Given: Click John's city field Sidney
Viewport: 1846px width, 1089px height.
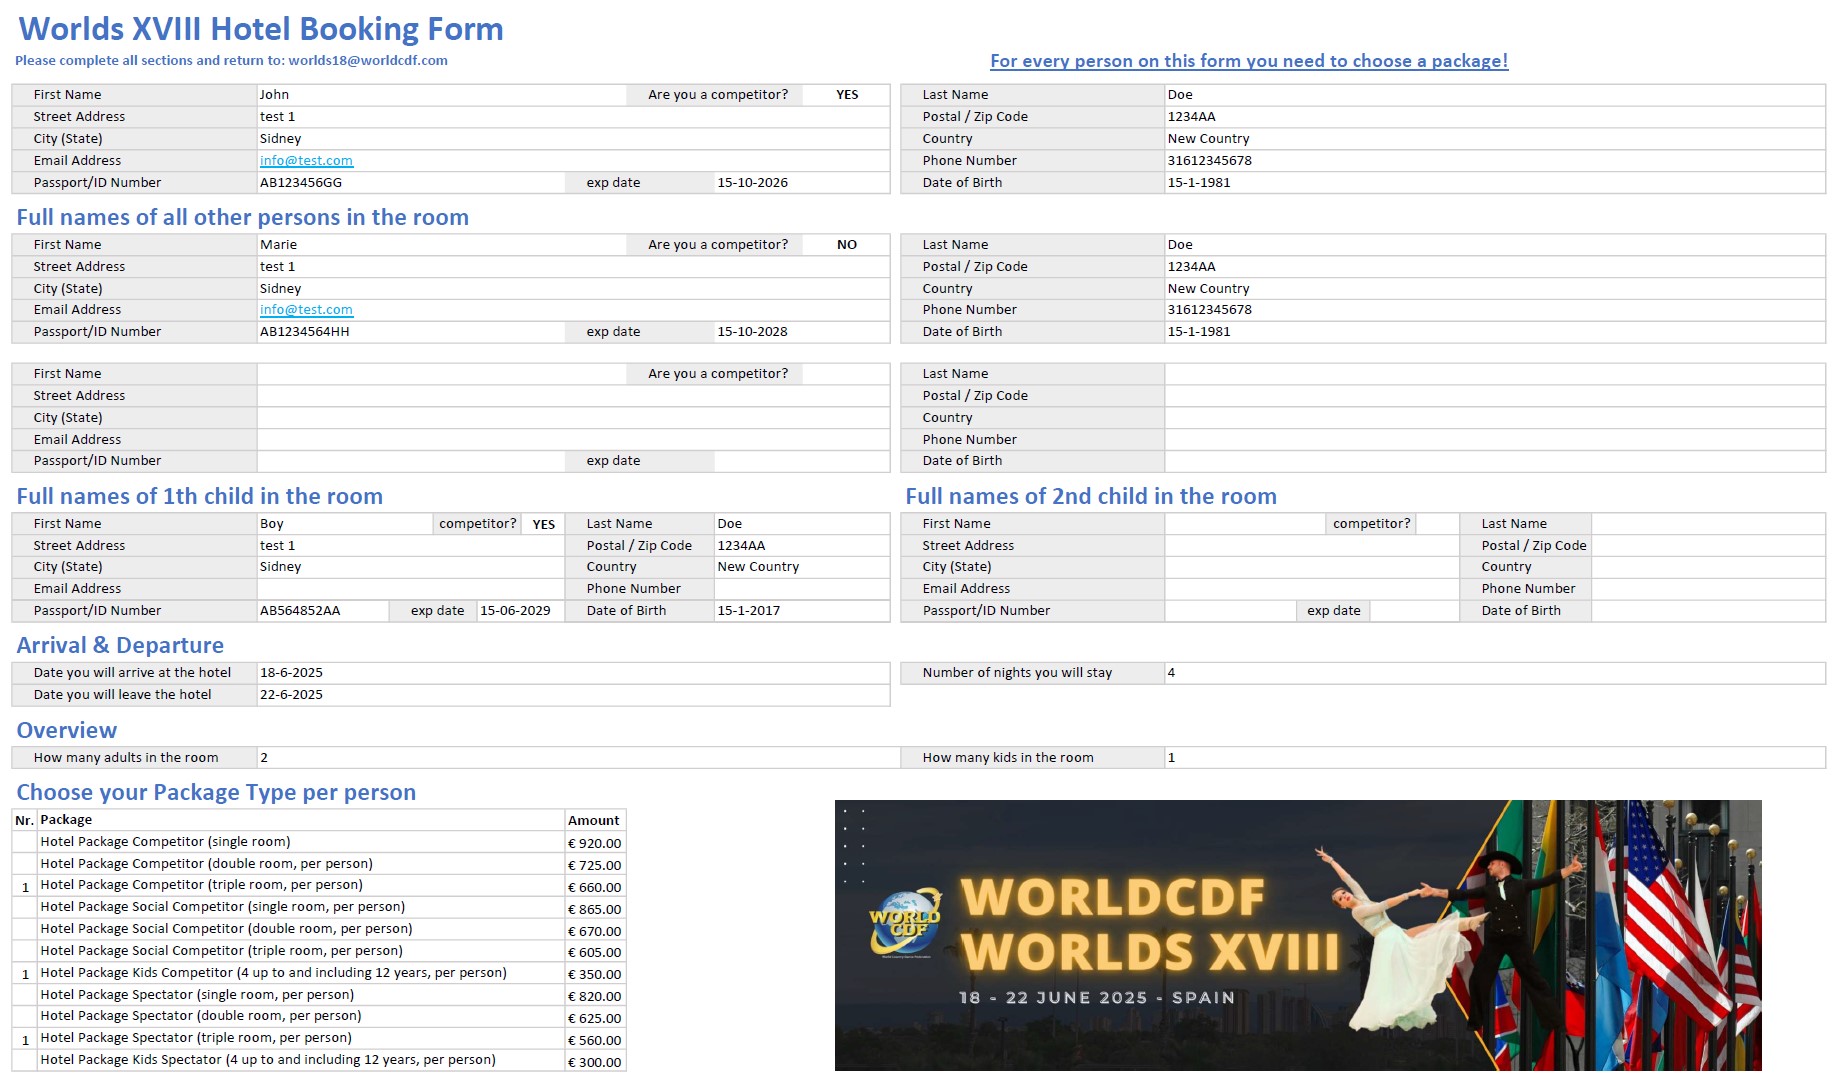Looking at the screenshot, I should [572, 139].
